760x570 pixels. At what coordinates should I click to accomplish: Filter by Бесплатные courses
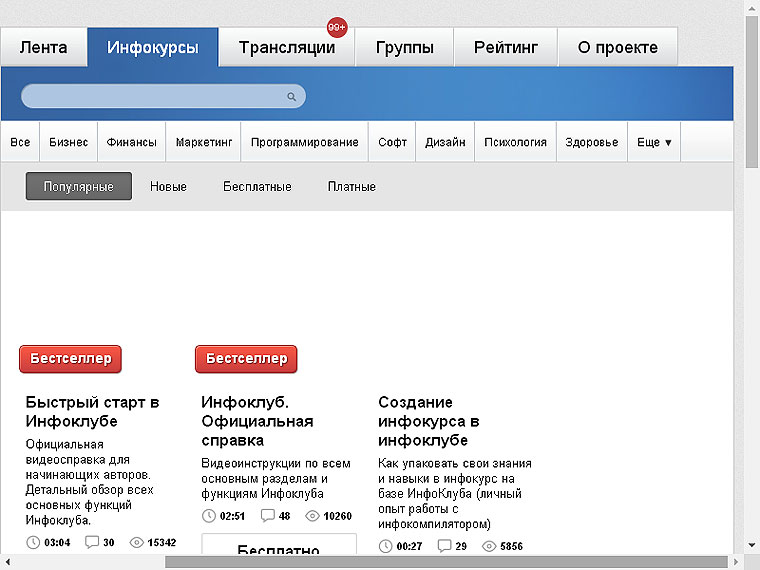click(257, 186)
